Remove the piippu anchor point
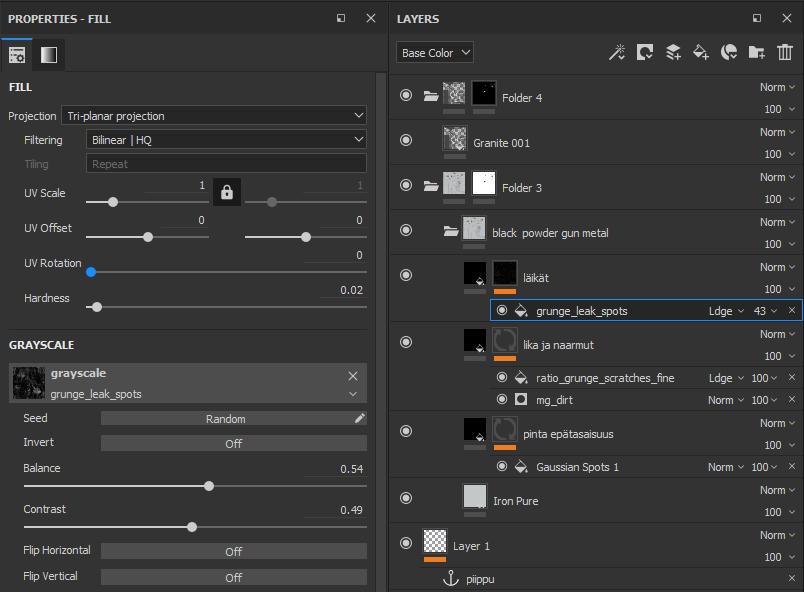 click(792, 578)
